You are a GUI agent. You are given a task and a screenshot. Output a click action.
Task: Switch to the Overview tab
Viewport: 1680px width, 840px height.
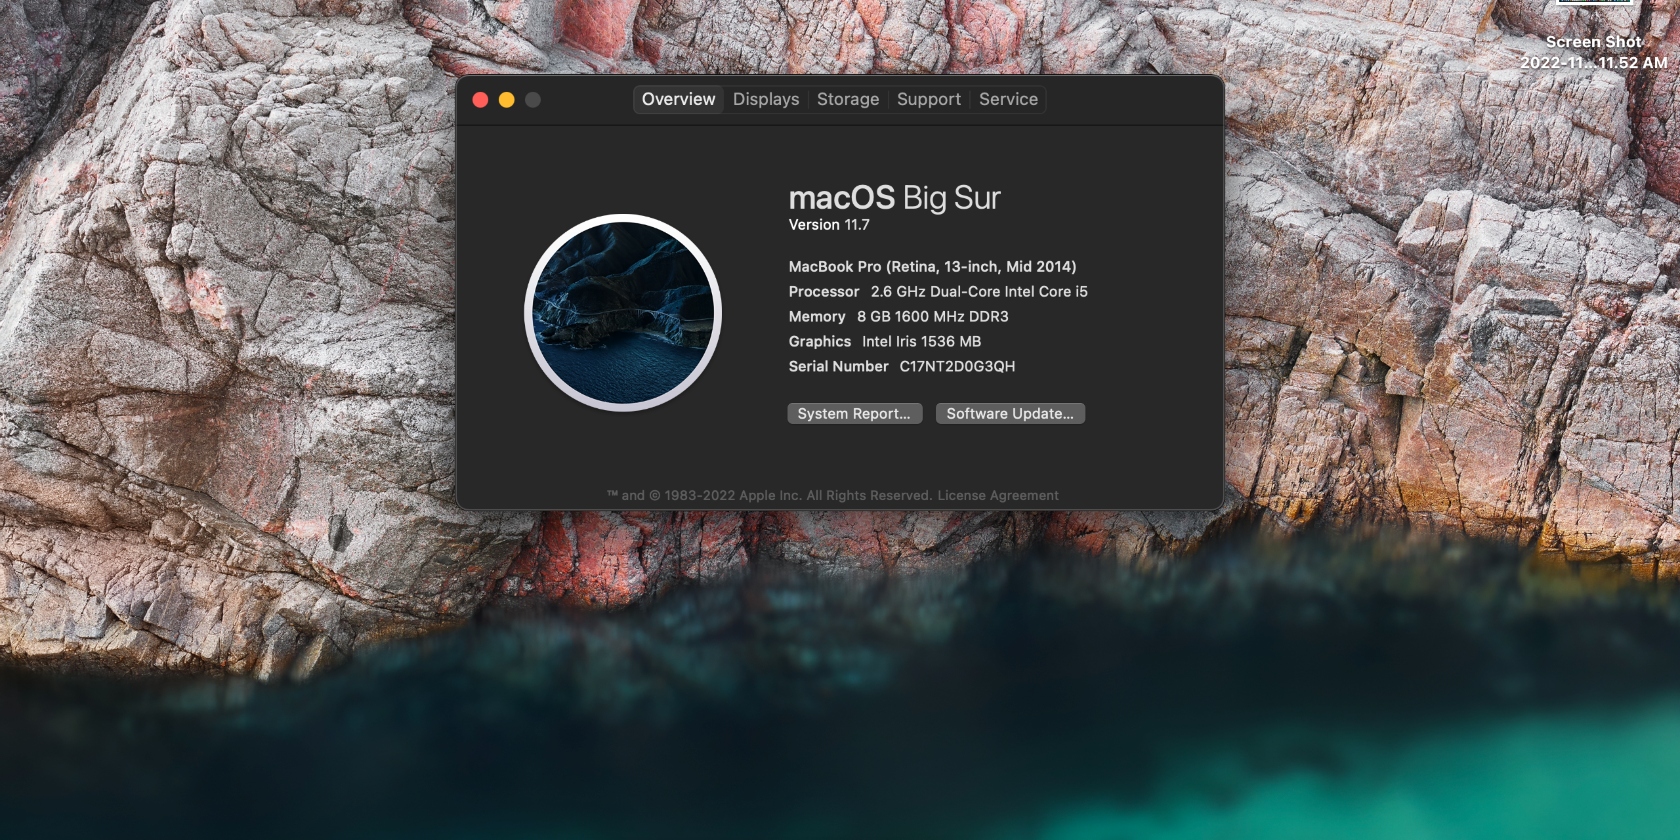(678, 99)
